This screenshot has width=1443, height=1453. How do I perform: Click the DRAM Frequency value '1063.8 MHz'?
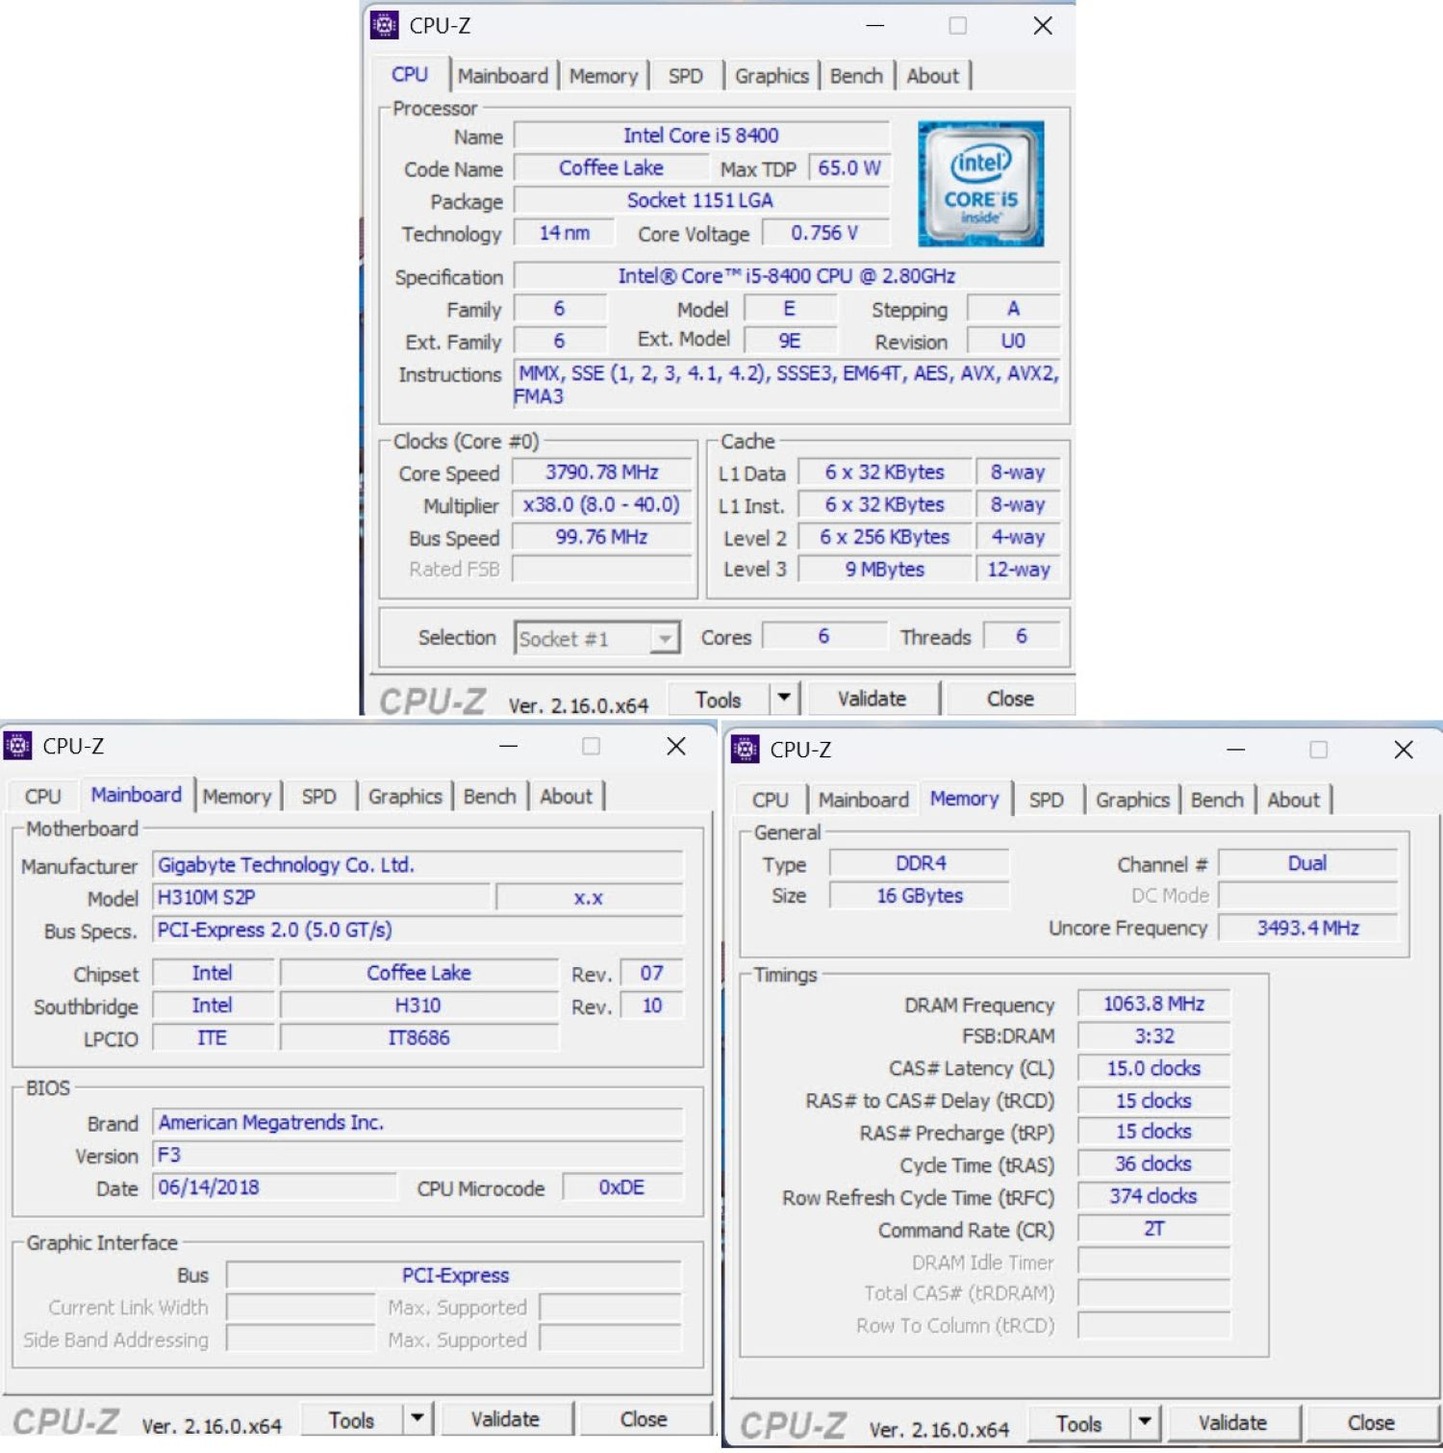(1154, 1004)
